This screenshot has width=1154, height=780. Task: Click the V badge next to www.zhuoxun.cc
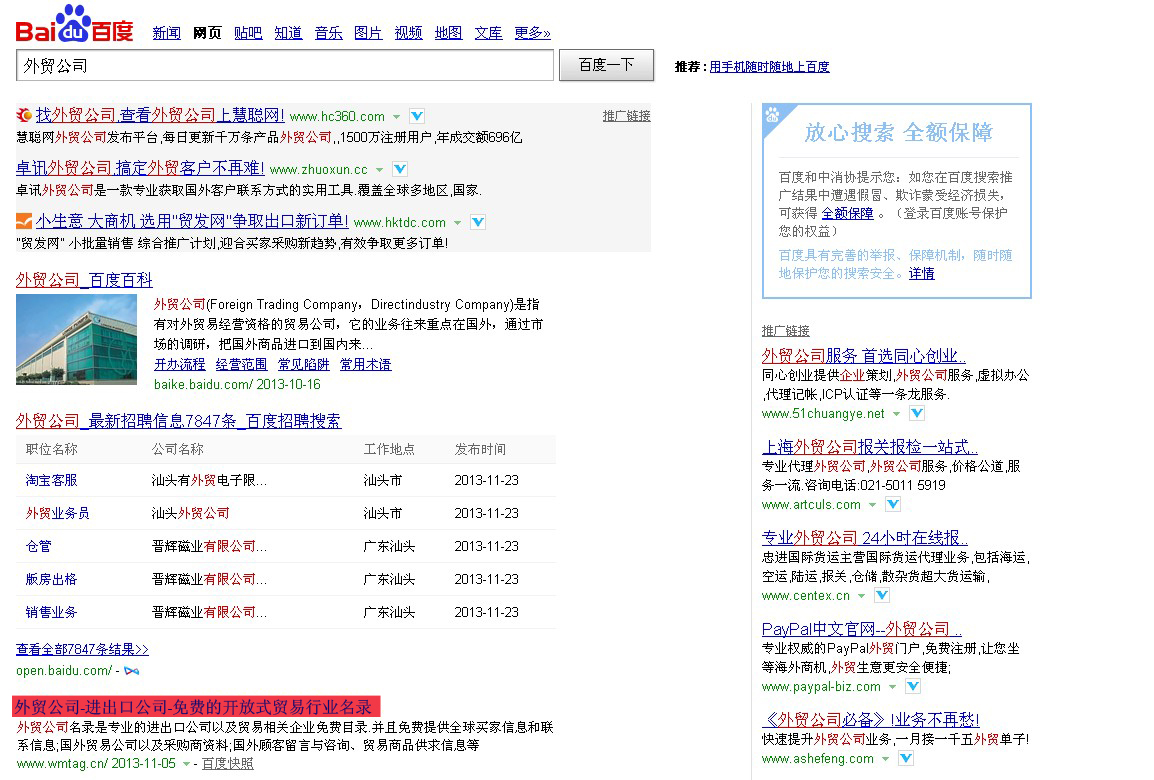pos(400,169)
